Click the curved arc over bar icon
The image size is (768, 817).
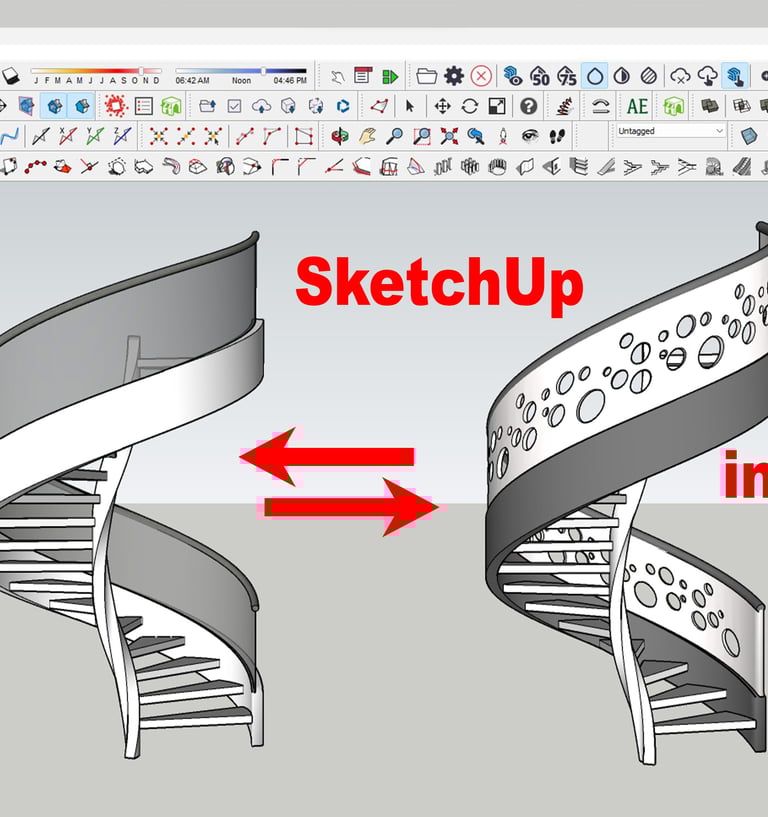pos(601,106)
